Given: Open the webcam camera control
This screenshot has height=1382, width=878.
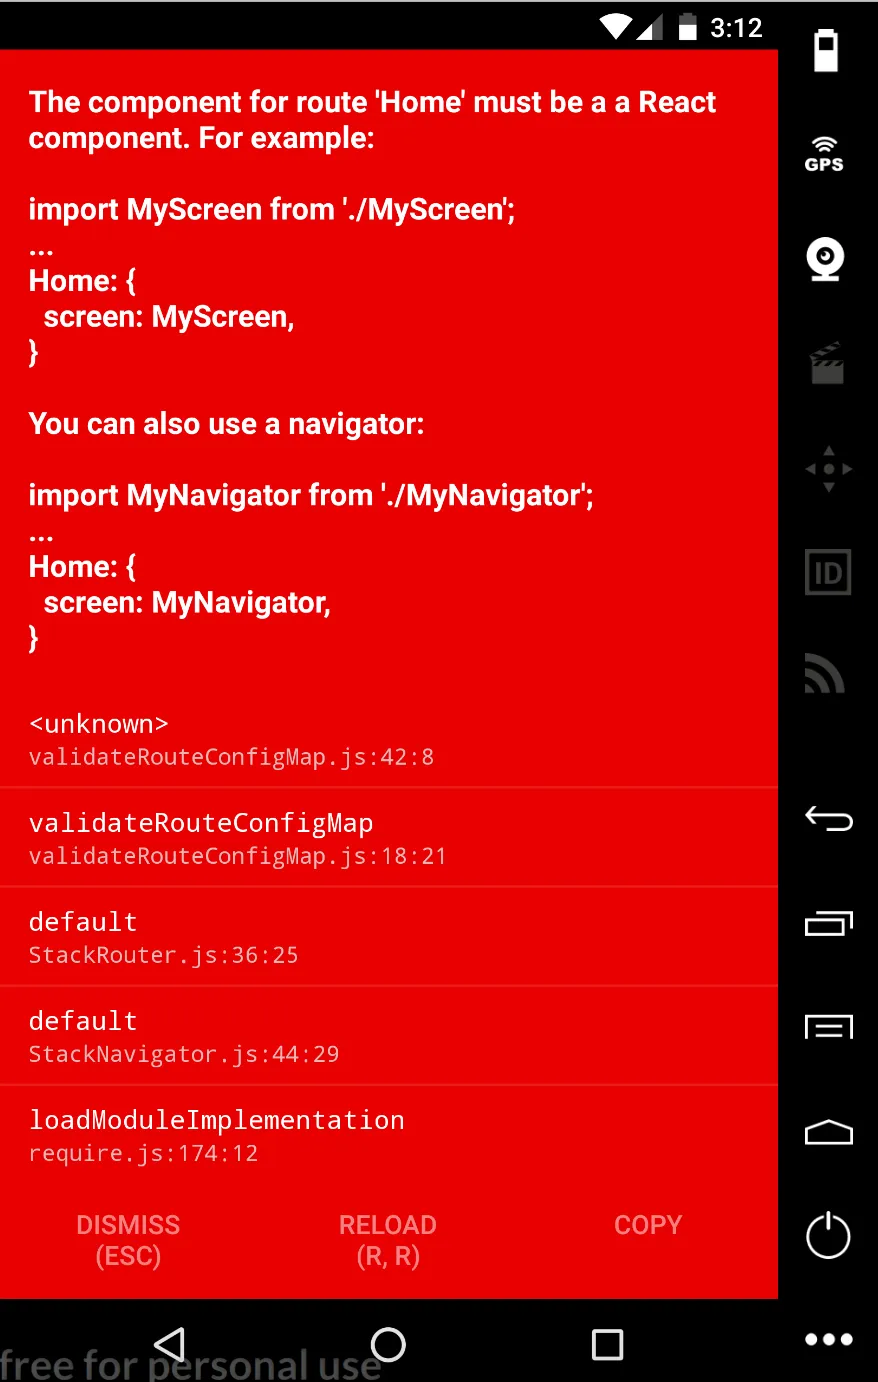Looking at the screenshot, I should click(x=825, y=259).
